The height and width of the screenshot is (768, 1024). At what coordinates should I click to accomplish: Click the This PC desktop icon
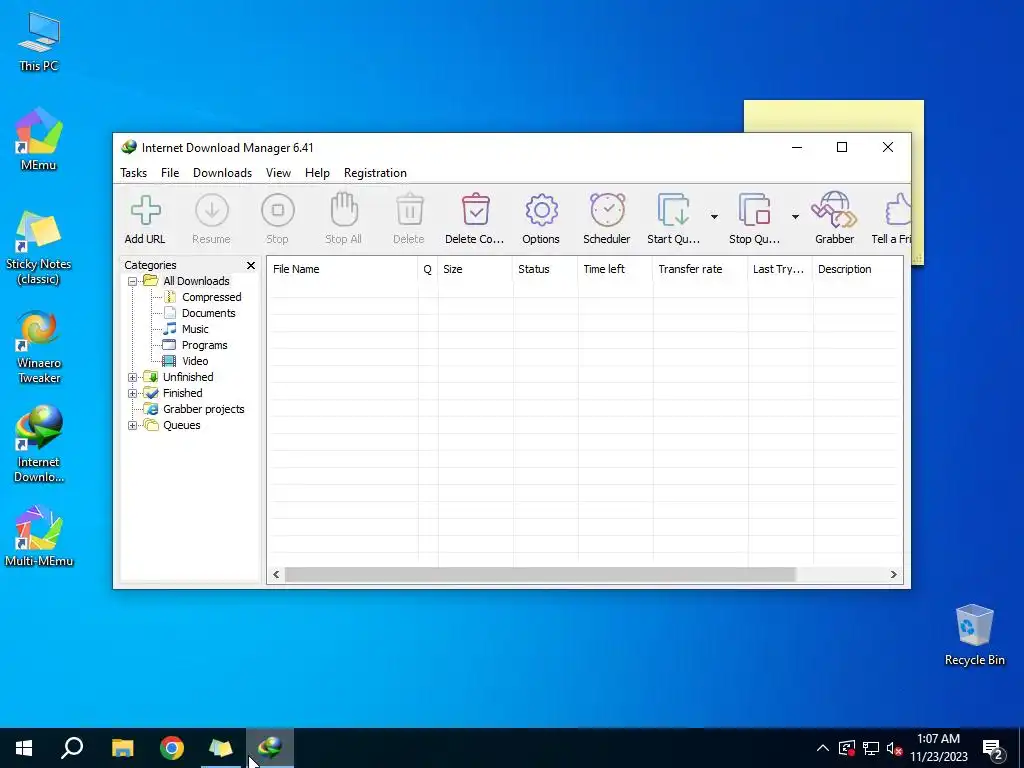pyautogui.click(x=39, y=41)
